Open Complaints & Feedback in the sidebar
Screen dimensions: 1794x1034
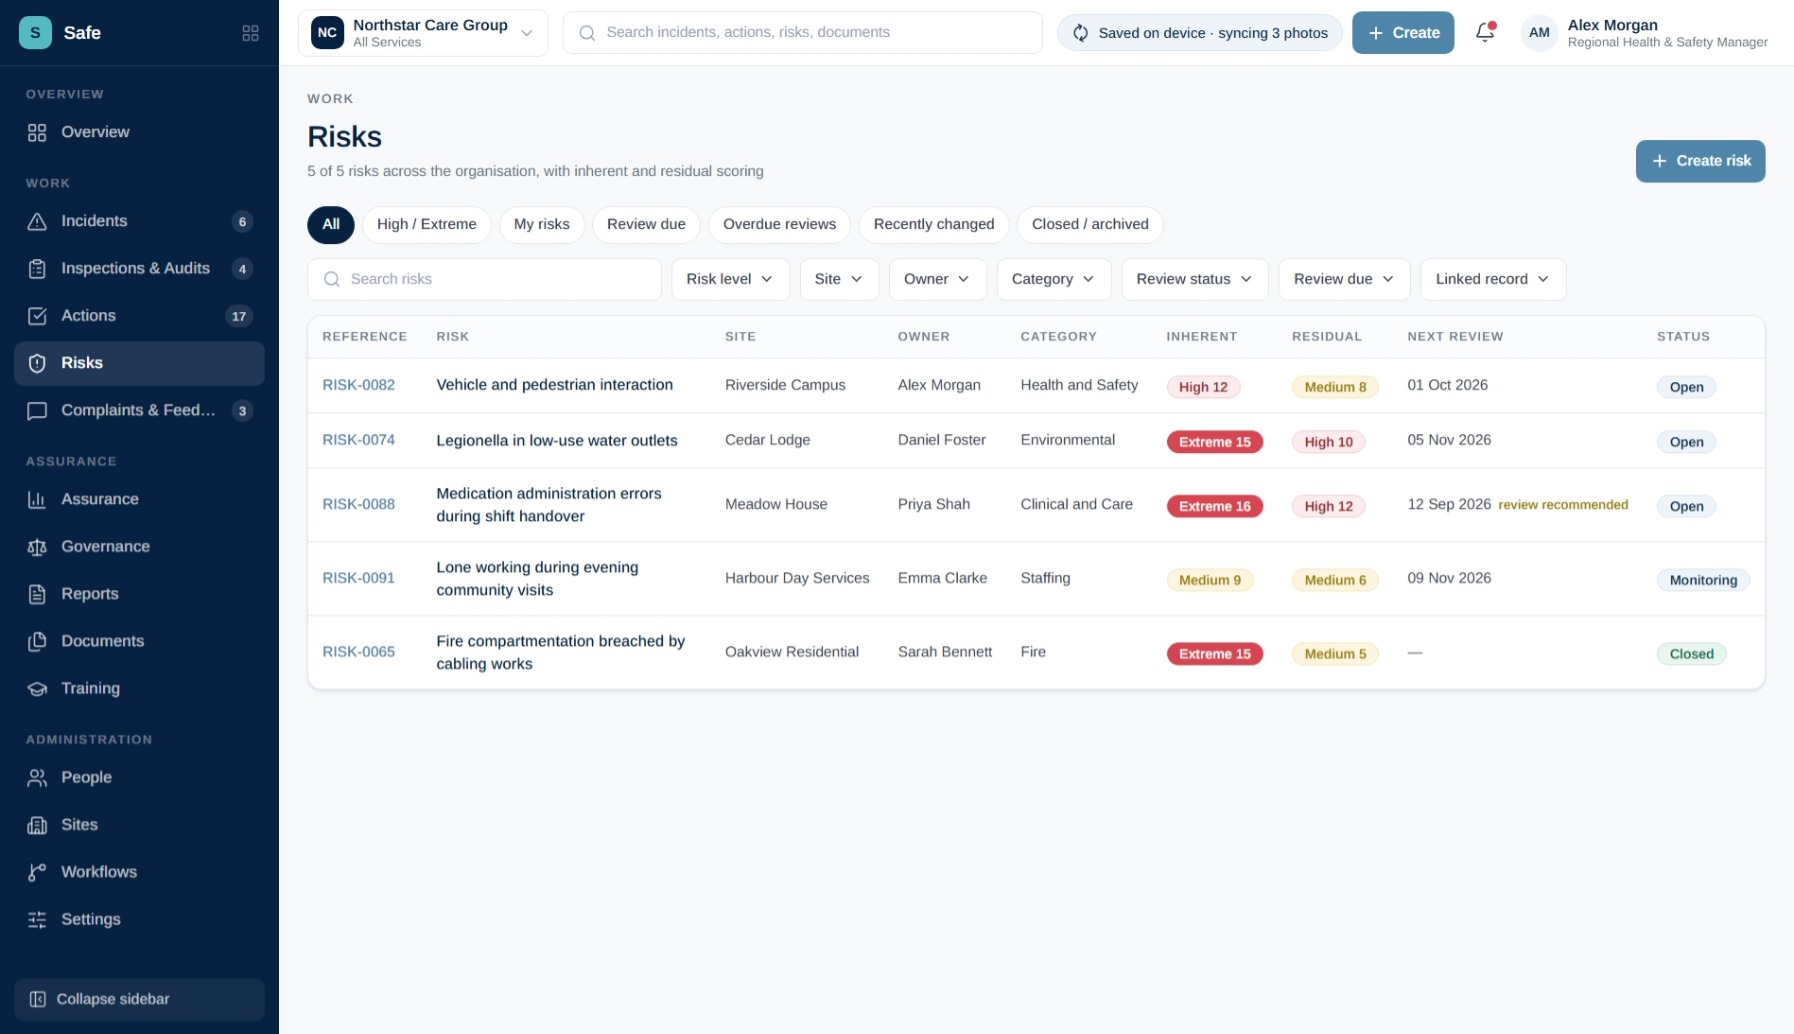tap(139, 410)
